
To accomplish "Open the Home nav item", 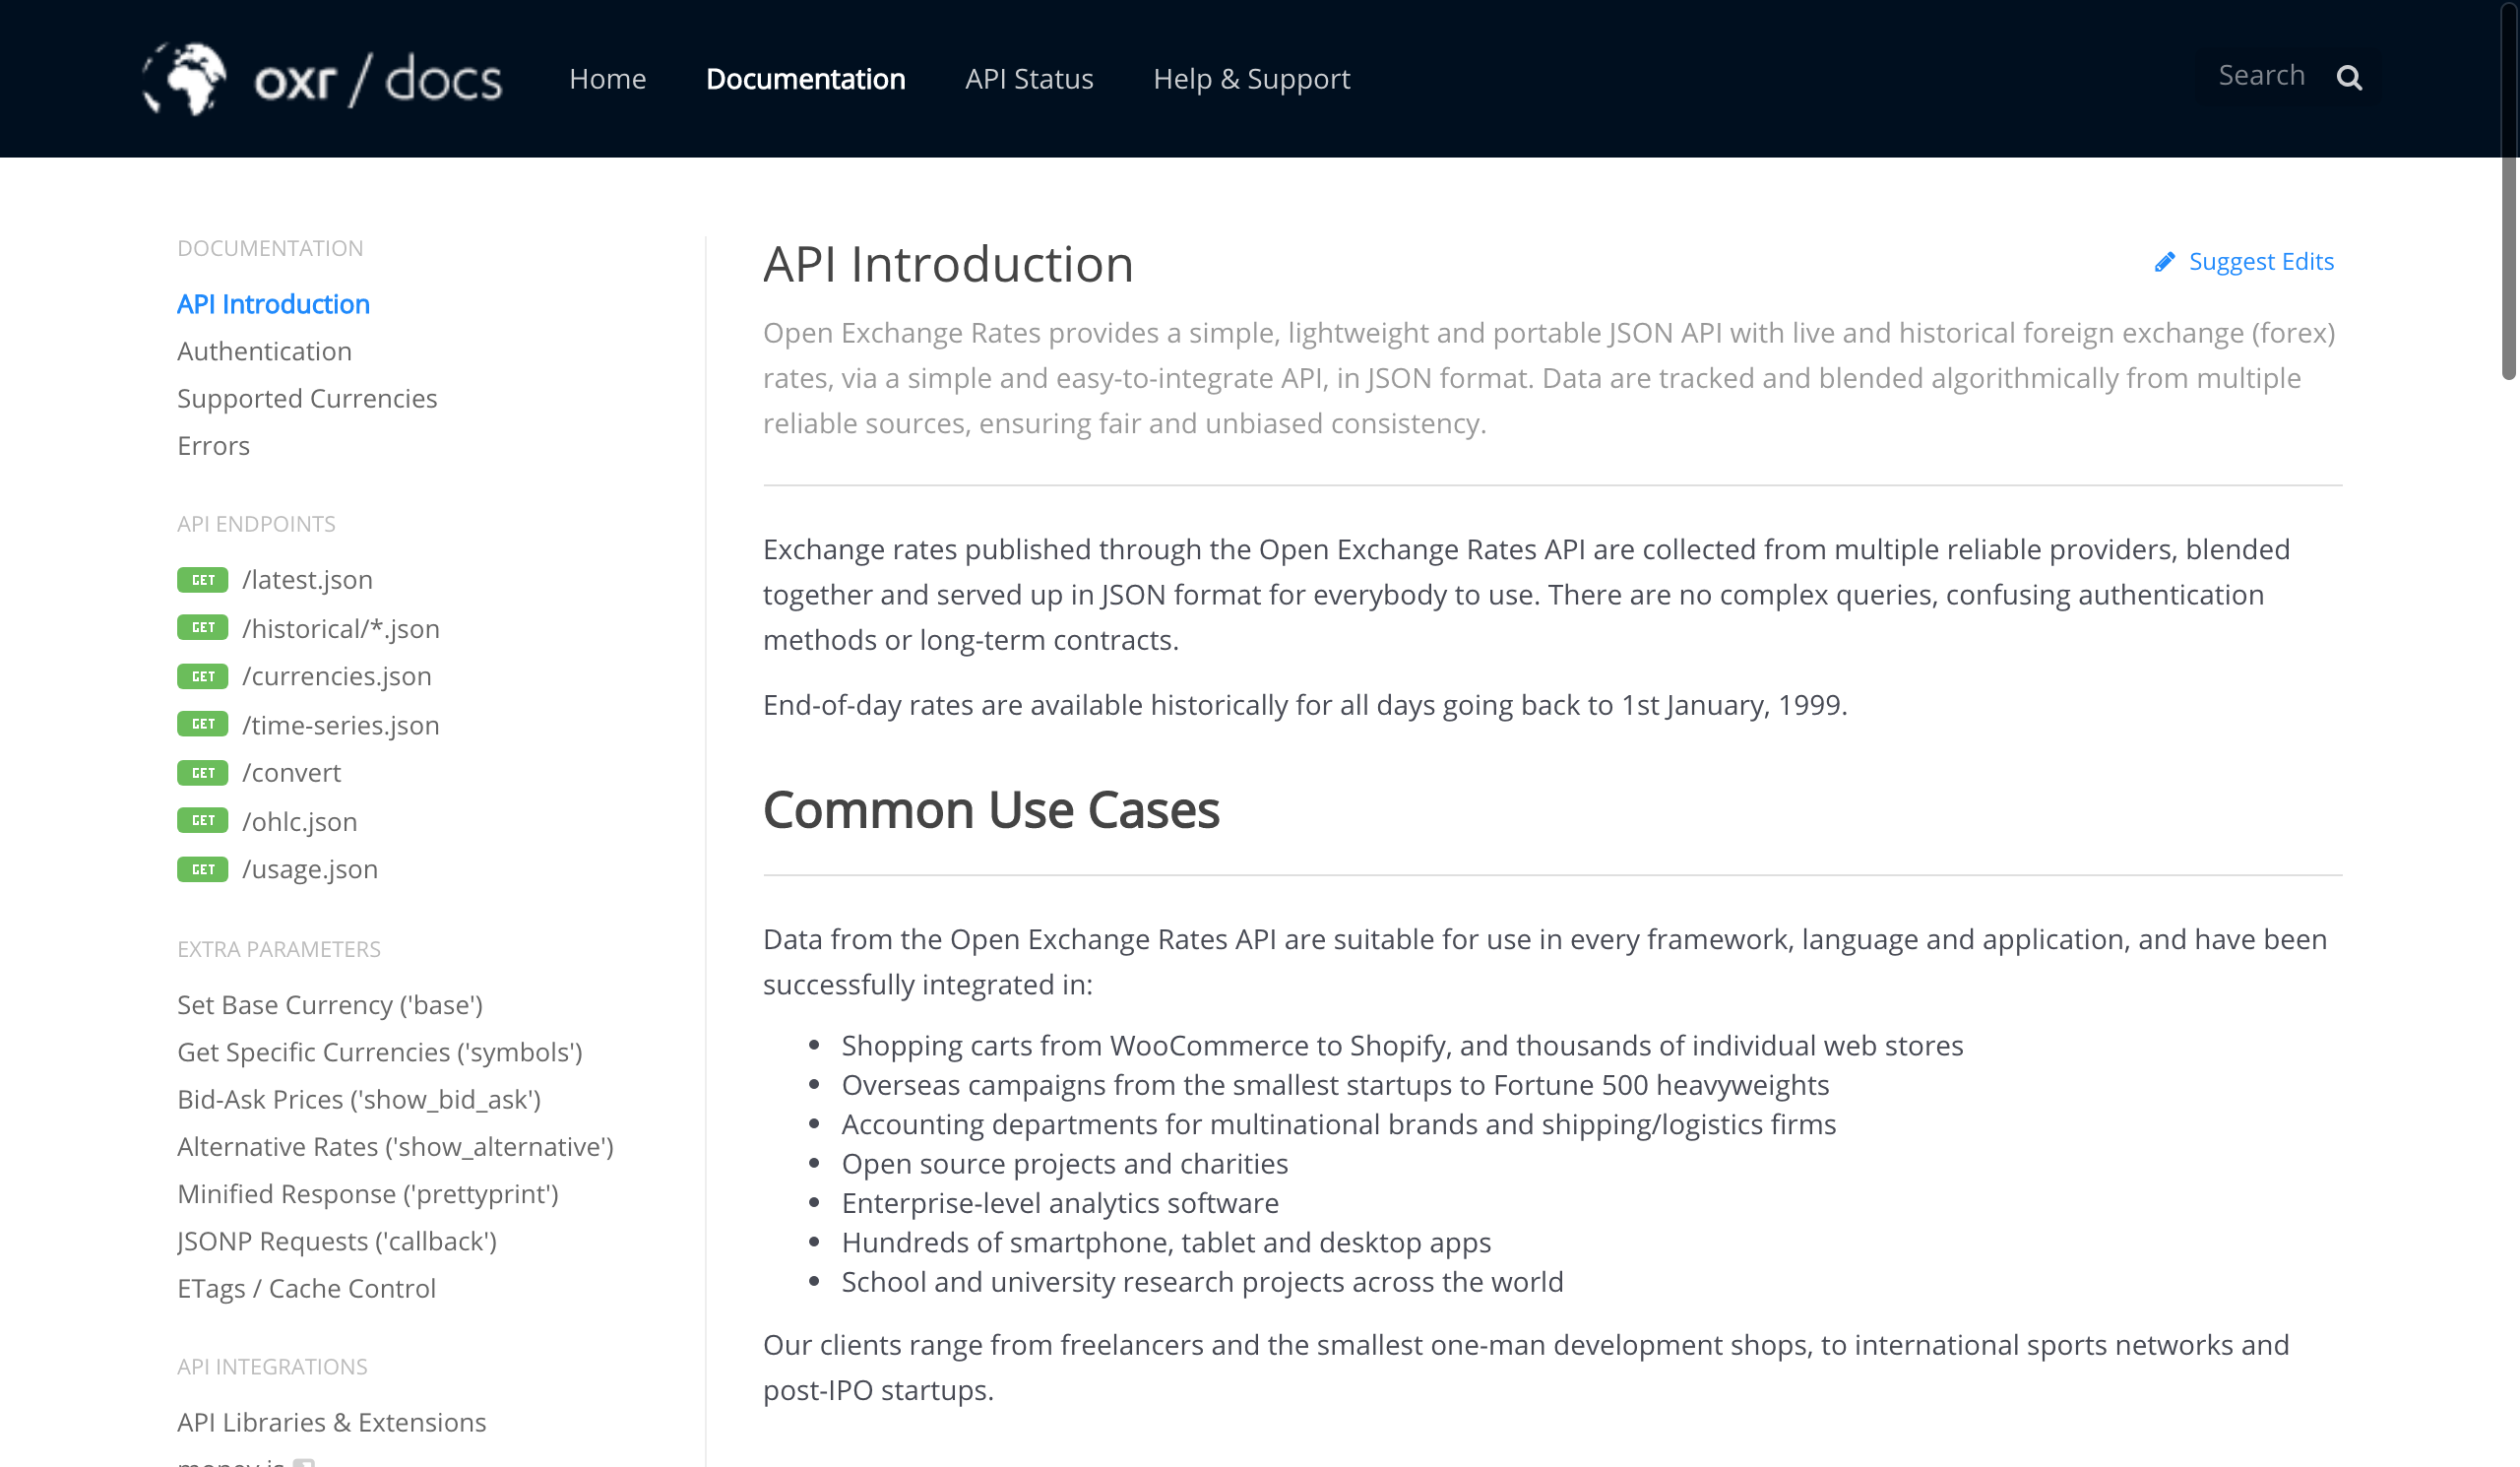I will click(608, 78).
